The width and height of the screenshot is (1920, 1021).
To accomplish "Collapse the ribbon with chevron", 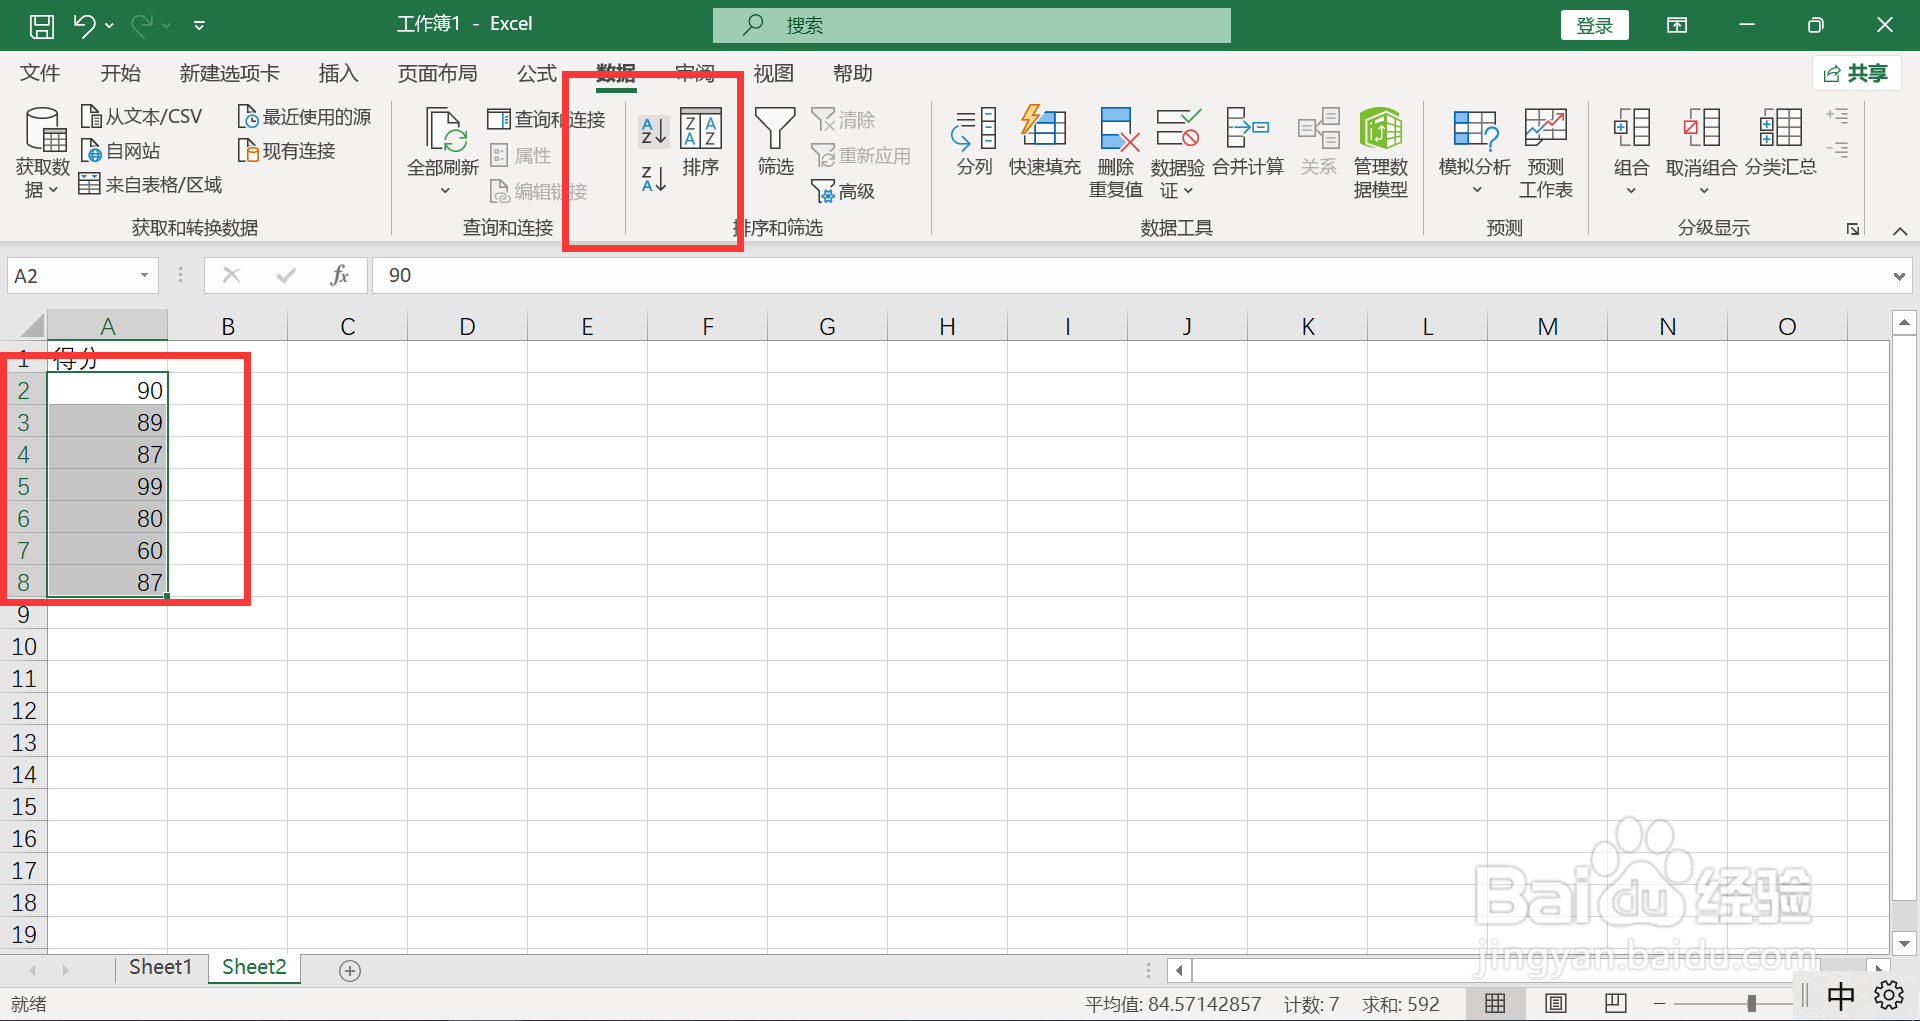I will (1900, 231).
